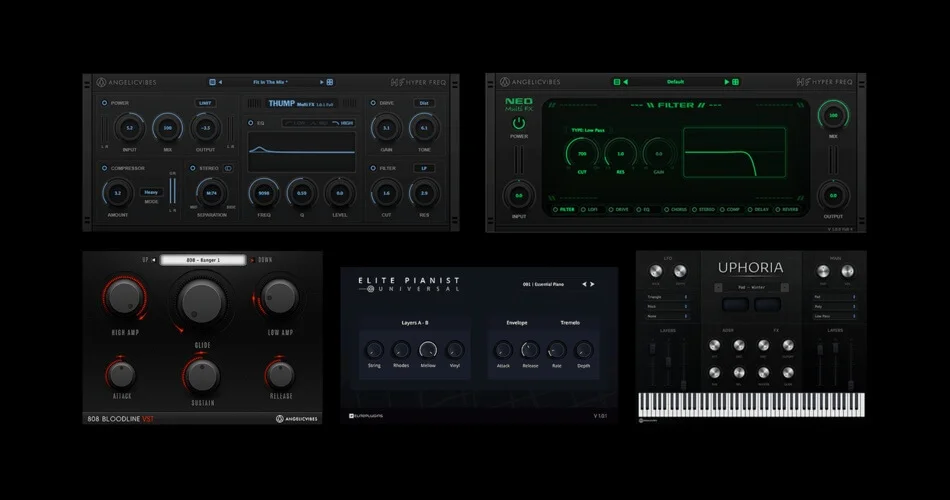Select FILTER tab in NEO
The width and height of the screenshot is (950, 500).
pyautogui.click(x=563, y=210)
